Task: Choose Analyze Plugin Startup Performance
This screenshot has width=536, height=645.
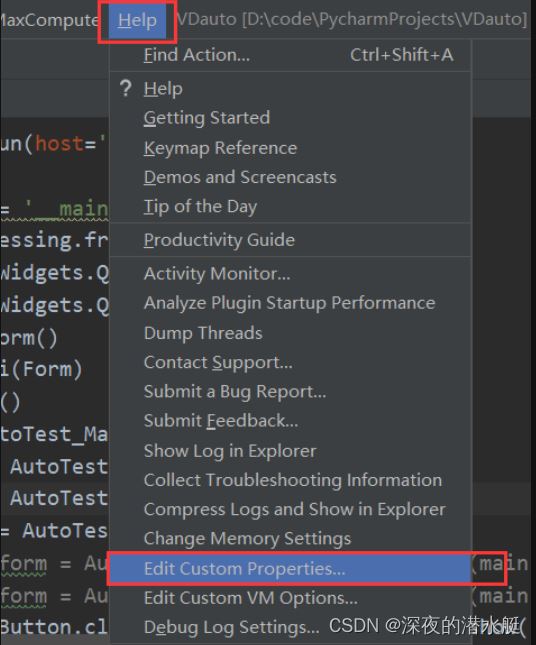Action: point(290,303)
